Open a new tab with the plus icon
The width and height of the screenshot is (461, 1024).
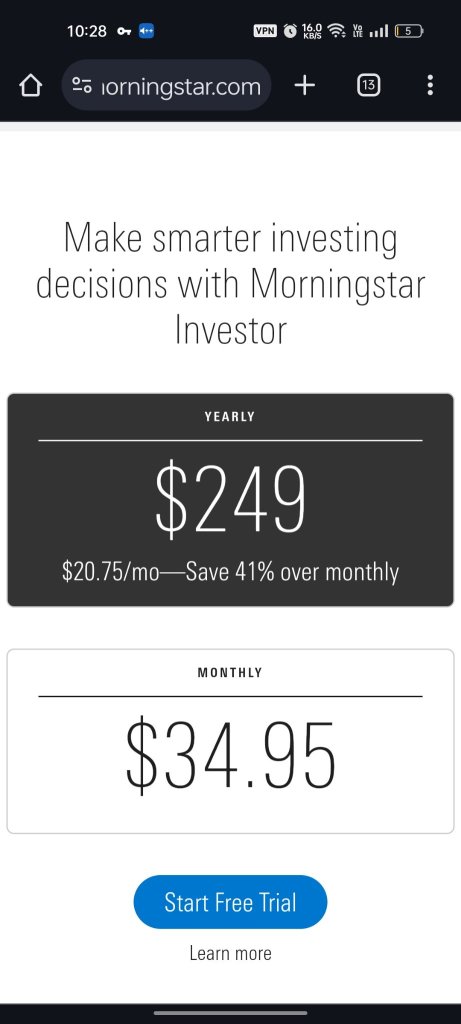pyautogui.click(x=304, y=85)
